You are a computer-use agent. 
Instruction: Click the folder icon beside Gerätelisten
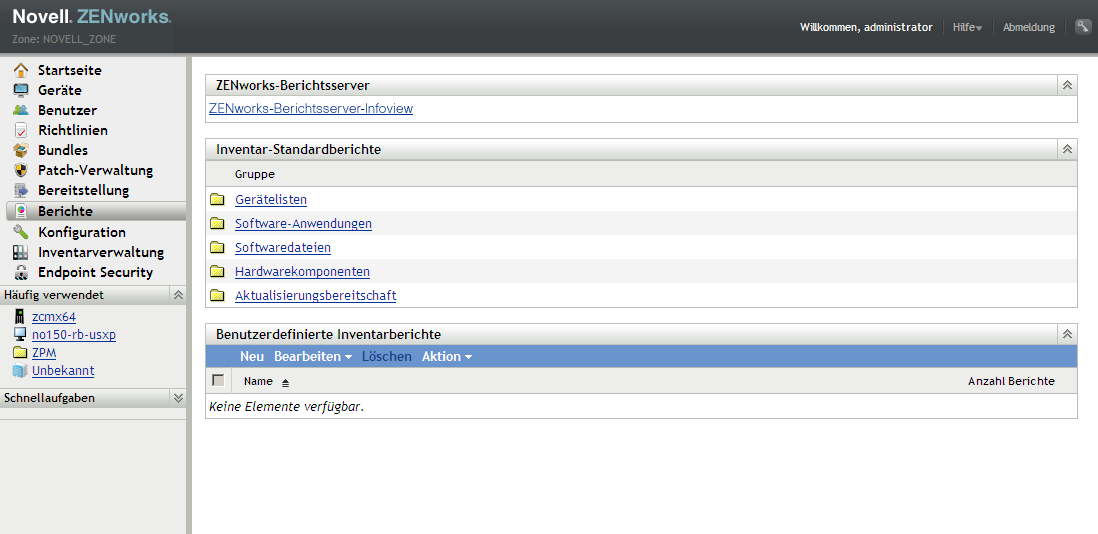(217, 200)
